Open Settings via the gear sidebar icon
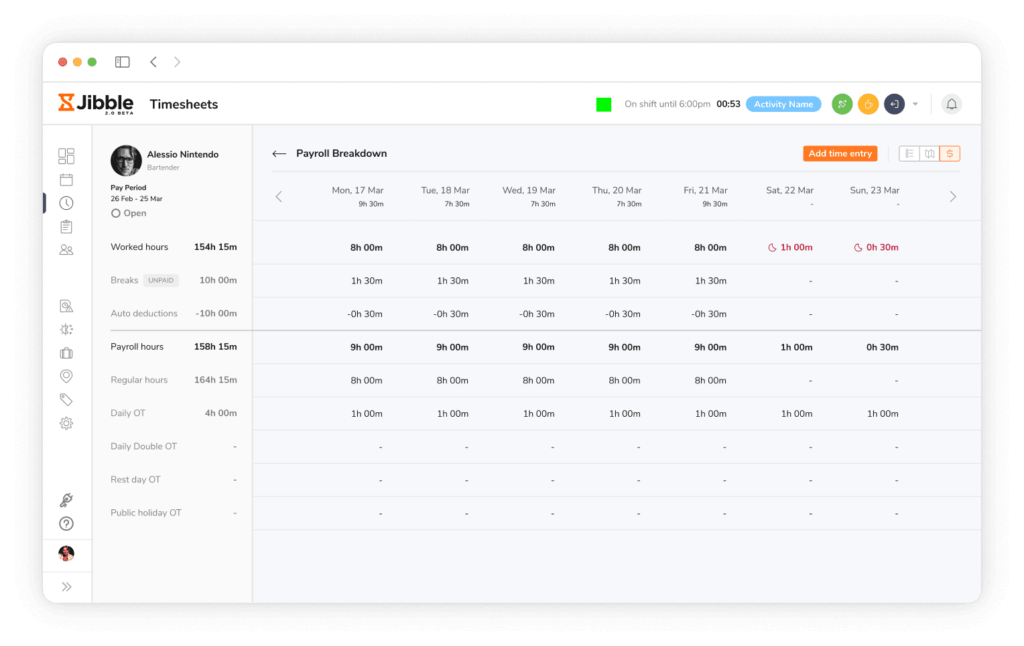This screenshot has height=646, width=1024. coord(66,423)
